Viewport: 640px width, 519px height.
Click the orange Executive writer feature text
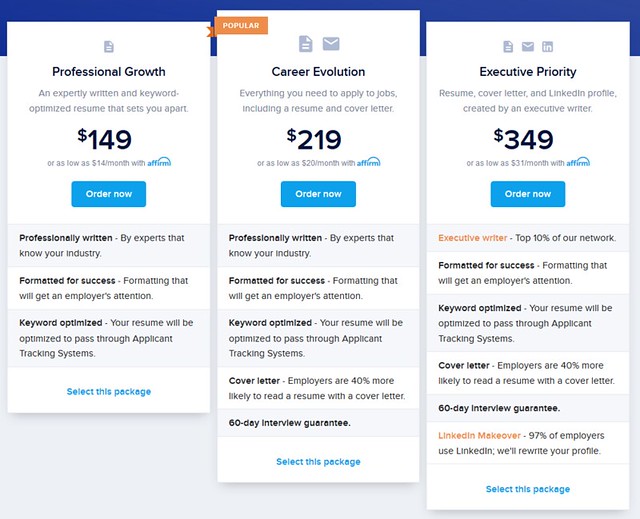pyautogui.click(x=474, y=239)
